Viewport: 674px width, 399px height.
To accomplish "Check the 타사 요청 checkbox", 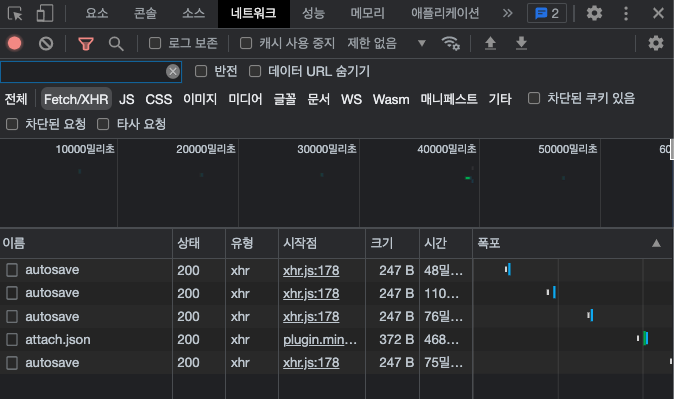I will 103,124.
